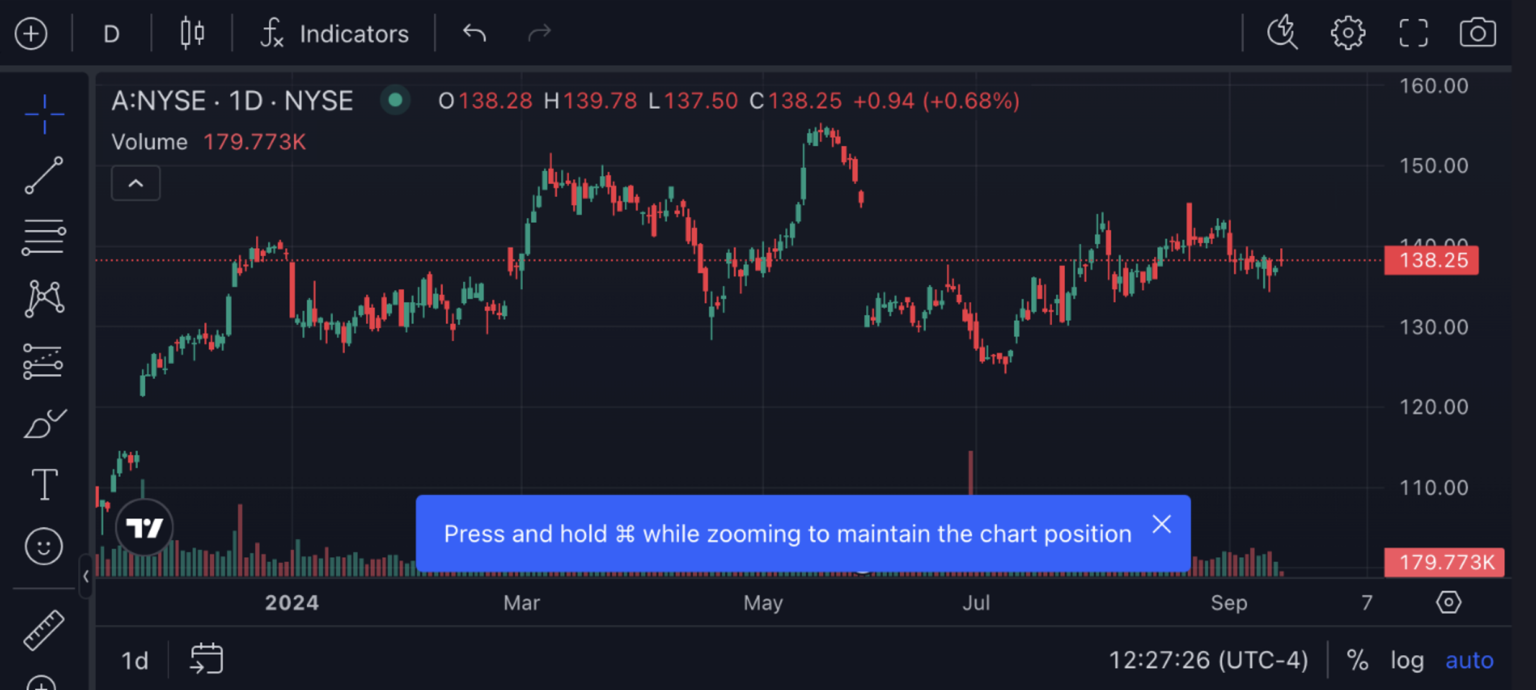
Task: Select the crosshair cursor tool
Action: [x=44, y=115]
